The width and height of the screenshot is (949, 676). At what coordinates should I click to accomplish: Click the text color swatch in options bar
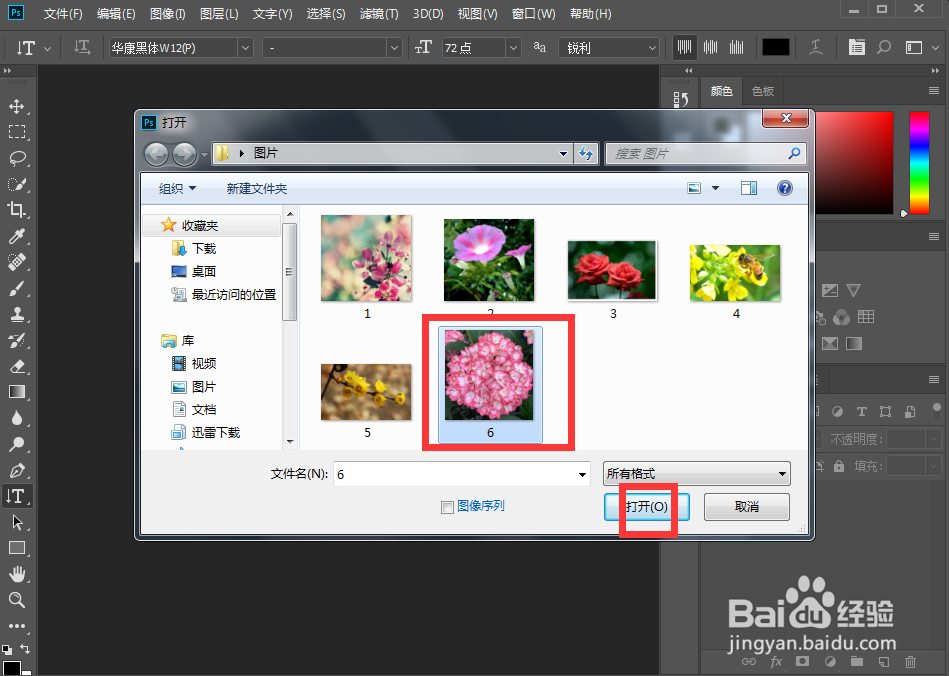(x=775, y=47)
